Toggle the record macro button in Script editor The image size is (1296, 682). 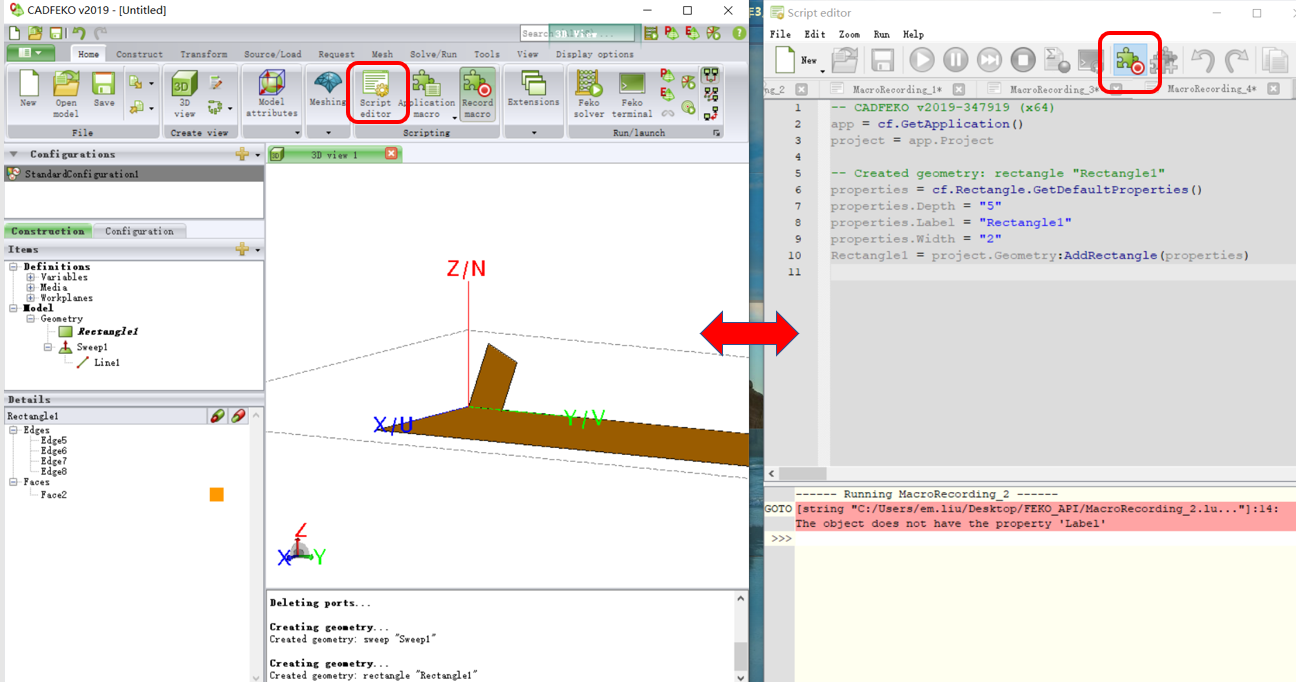(1130, 60)
